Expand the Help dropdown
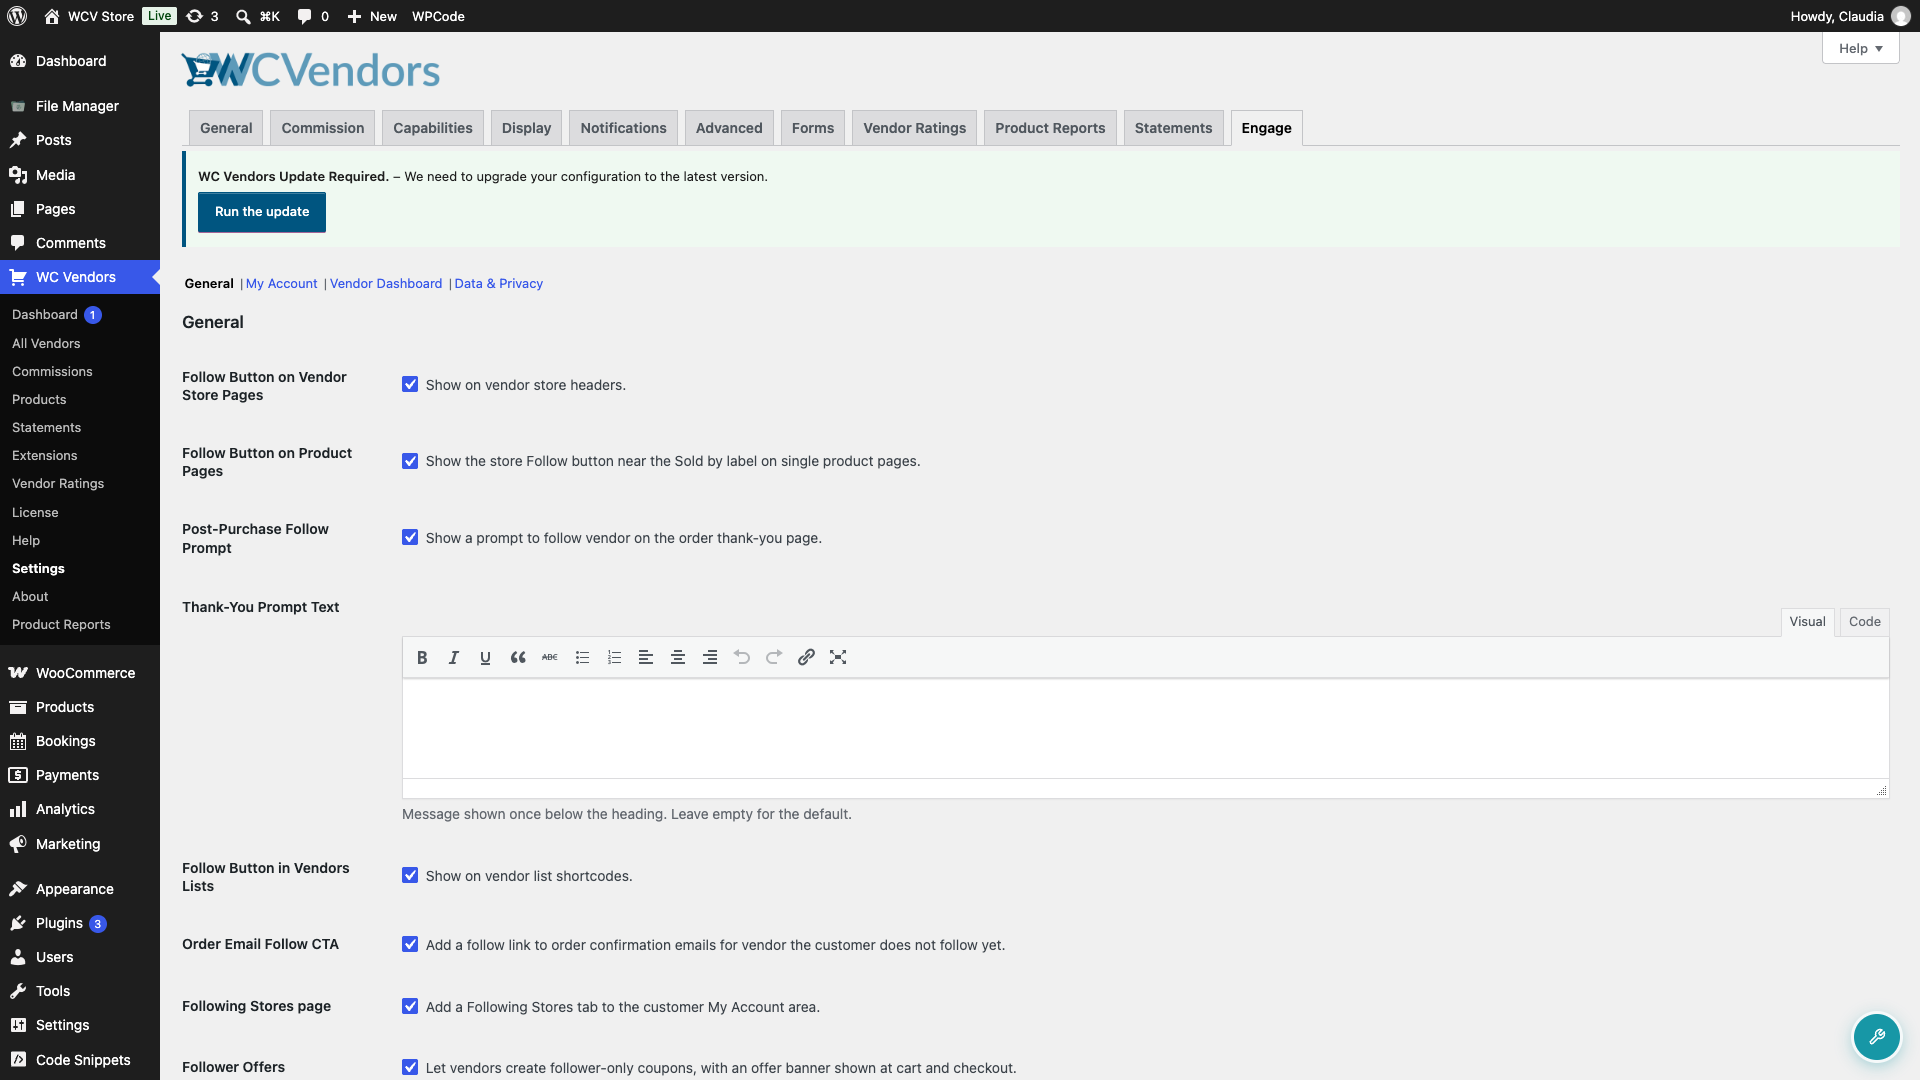 1860,48
